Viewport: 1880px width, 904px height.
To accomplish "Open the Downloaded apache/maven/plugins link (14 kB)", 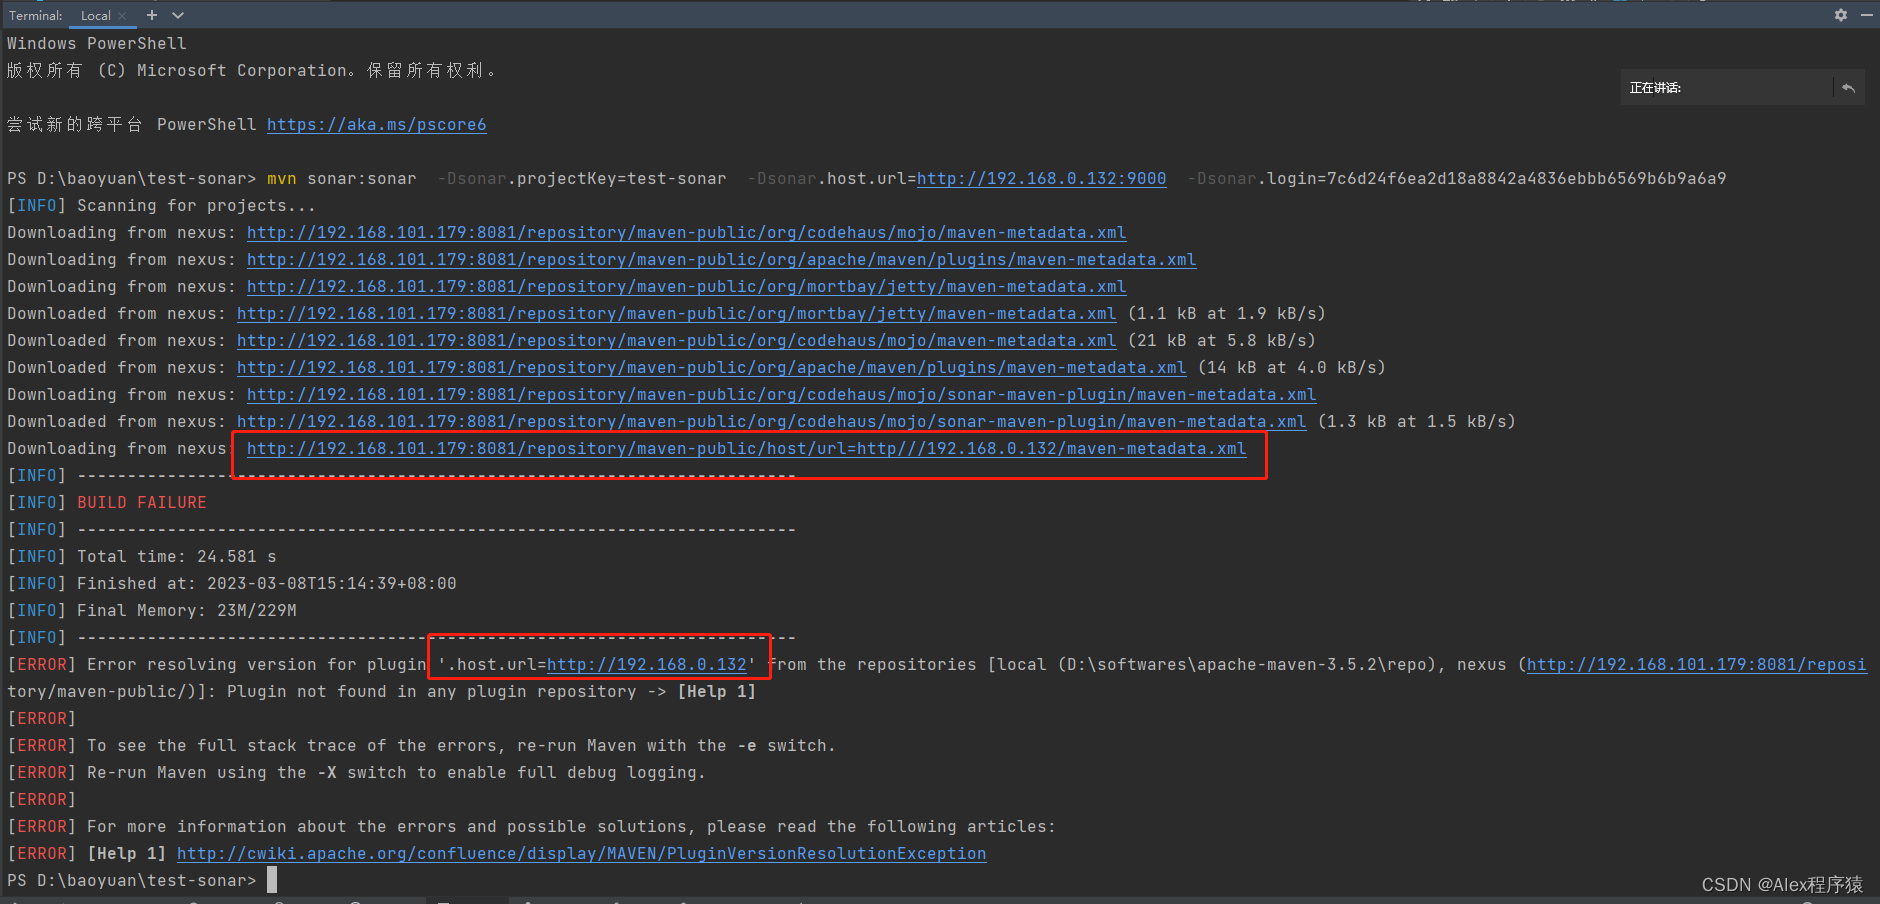I will 711,367.
